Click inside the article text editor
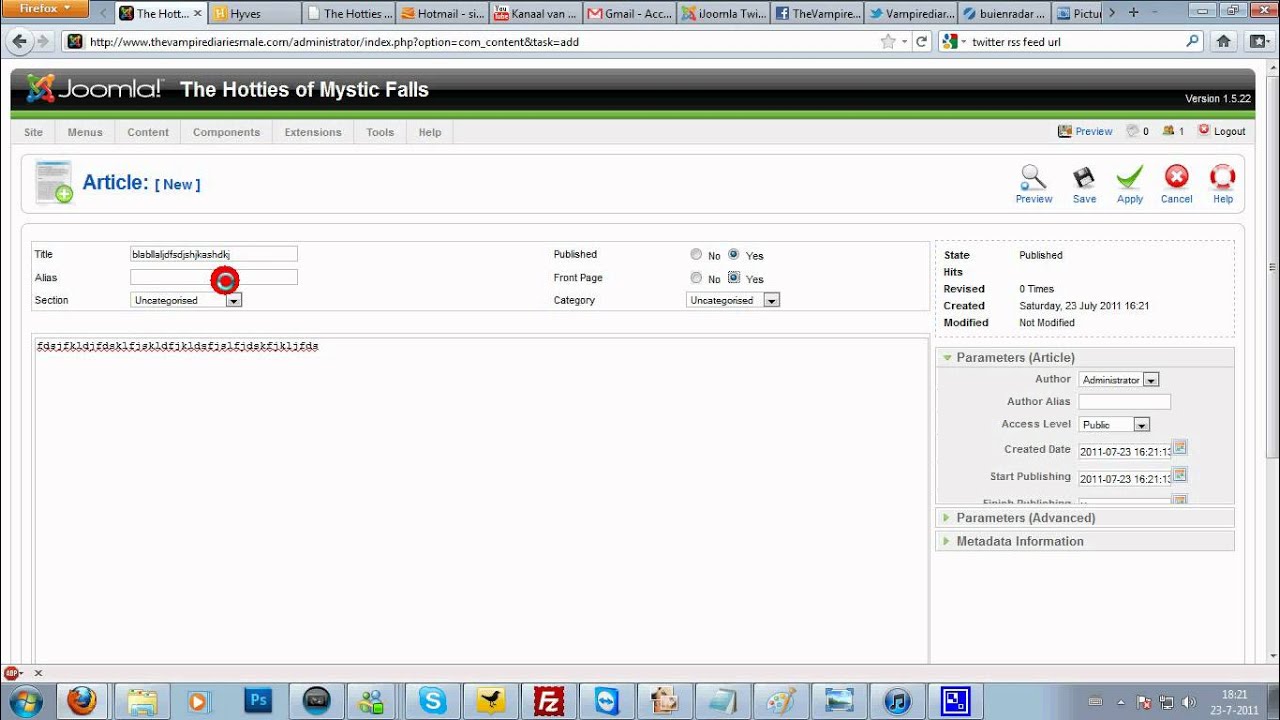This screenshot has width=1280, height=720. coord(481,500)
